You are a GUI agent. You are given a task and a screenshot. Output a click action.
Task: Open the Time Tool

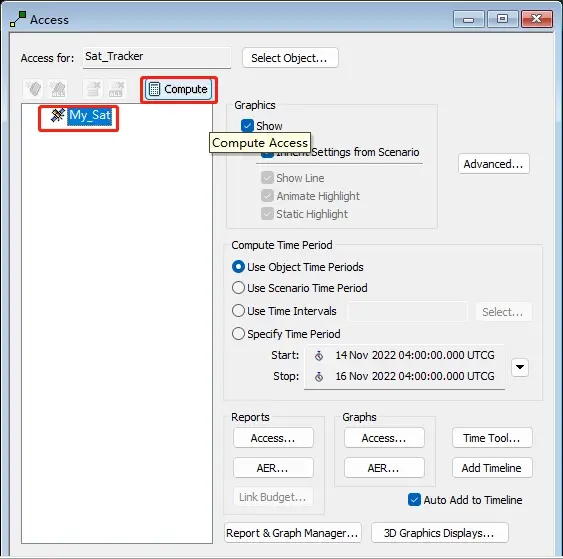492,438
